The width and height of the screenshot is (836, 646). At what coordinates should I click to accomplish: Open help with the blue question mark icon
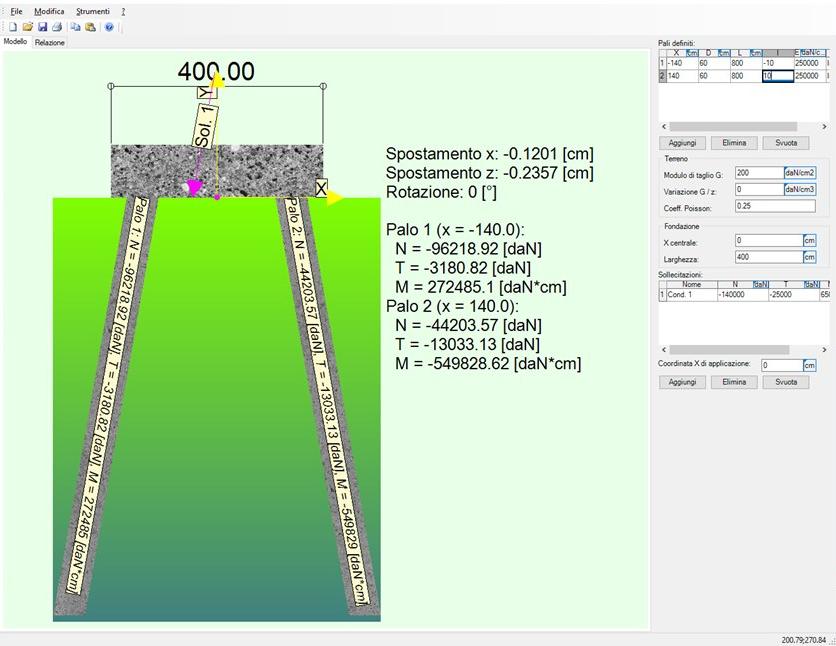[x=108, y=27]
